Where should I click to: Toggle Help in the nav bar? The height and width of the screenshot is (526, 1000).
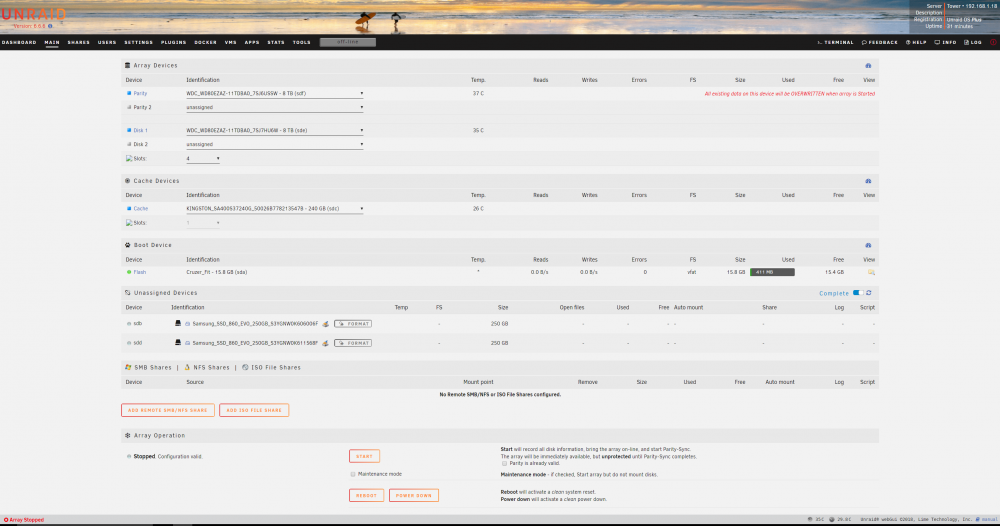tap(916, 43)
